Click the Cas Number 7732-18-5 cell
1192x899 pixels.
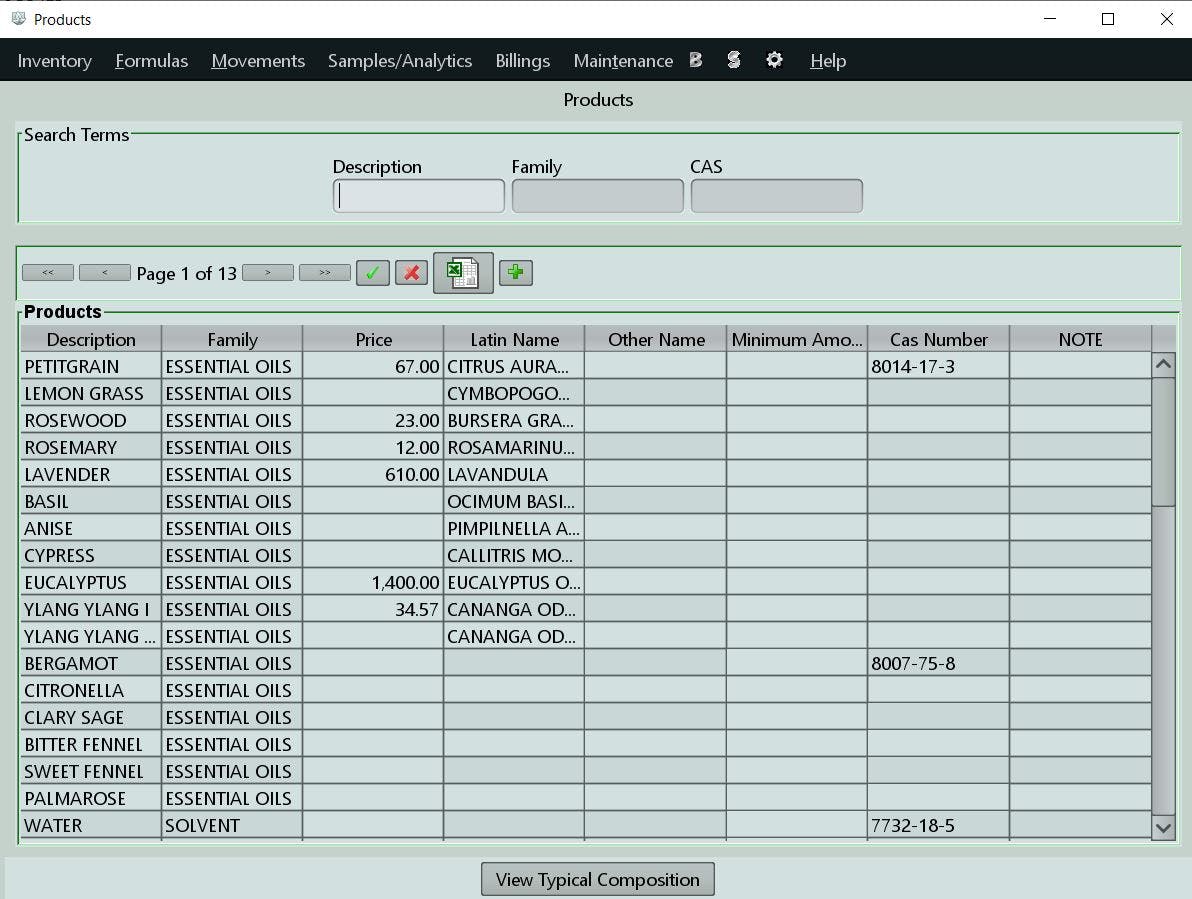point(939,825)
